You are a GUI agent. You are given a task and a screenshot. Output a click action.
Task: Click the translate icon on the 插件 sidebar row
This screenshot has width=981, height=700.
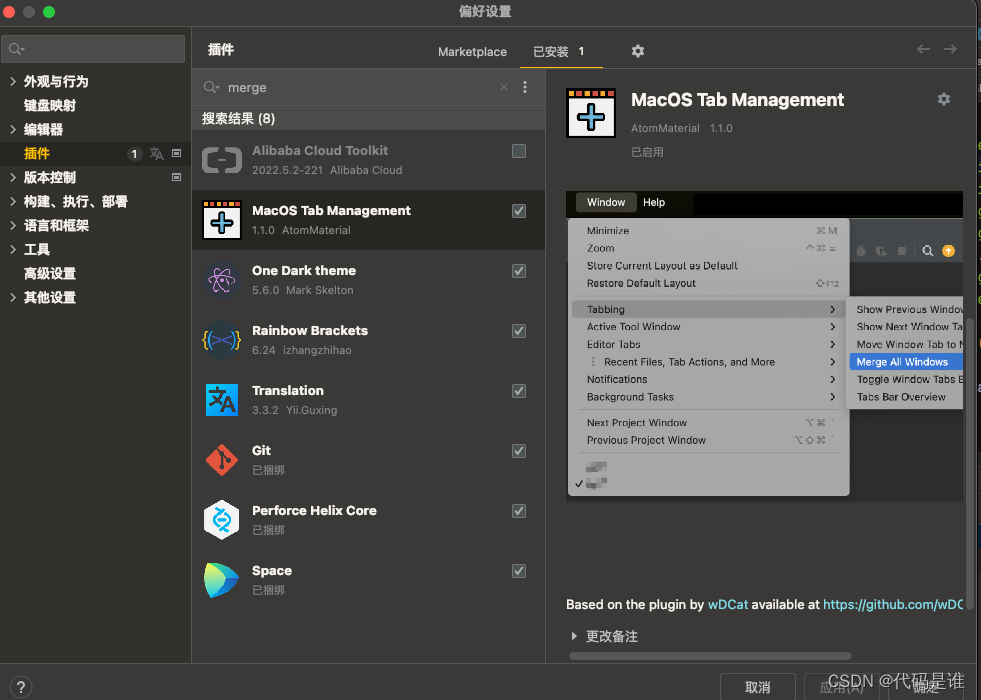click(x=156, y=154)
